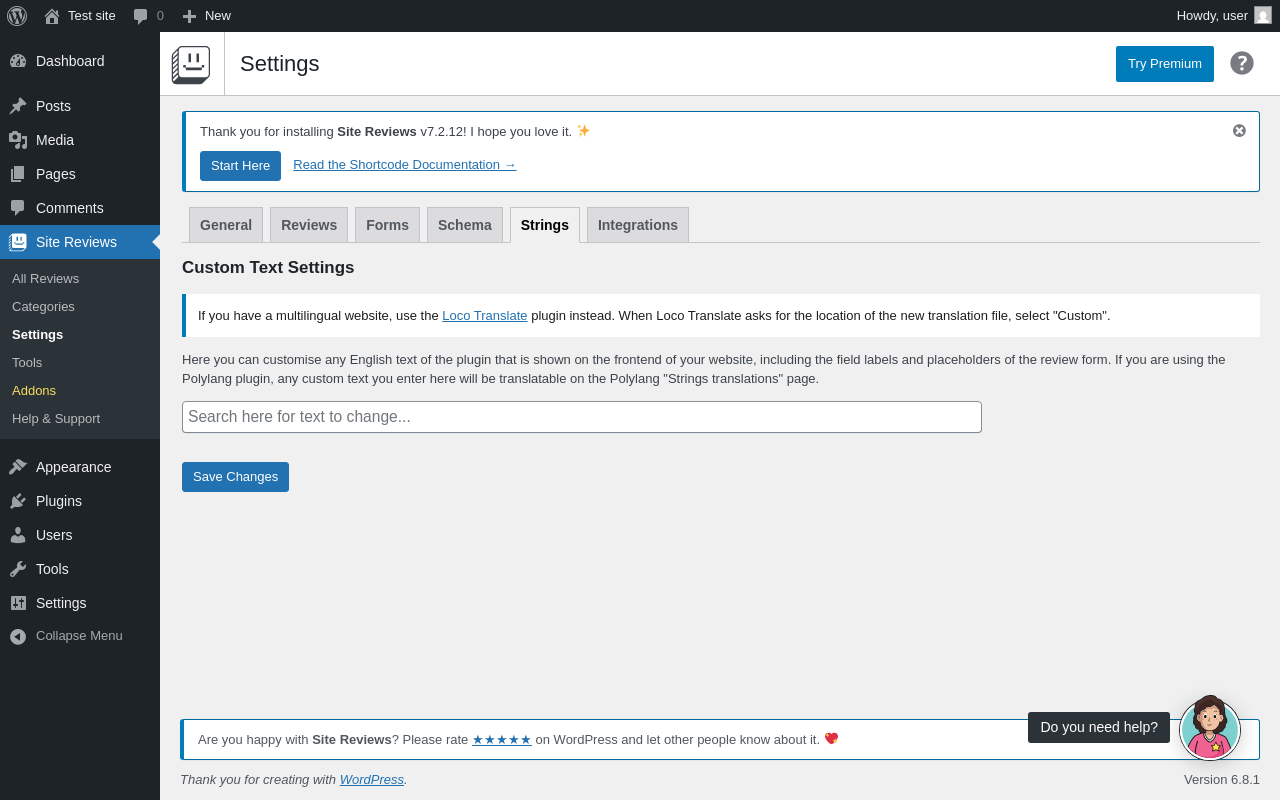The height and width of the screenshot is (800, 1280).
Task: Focus the search text to change field
Action: pyautogui.click(x=582, y=417)
